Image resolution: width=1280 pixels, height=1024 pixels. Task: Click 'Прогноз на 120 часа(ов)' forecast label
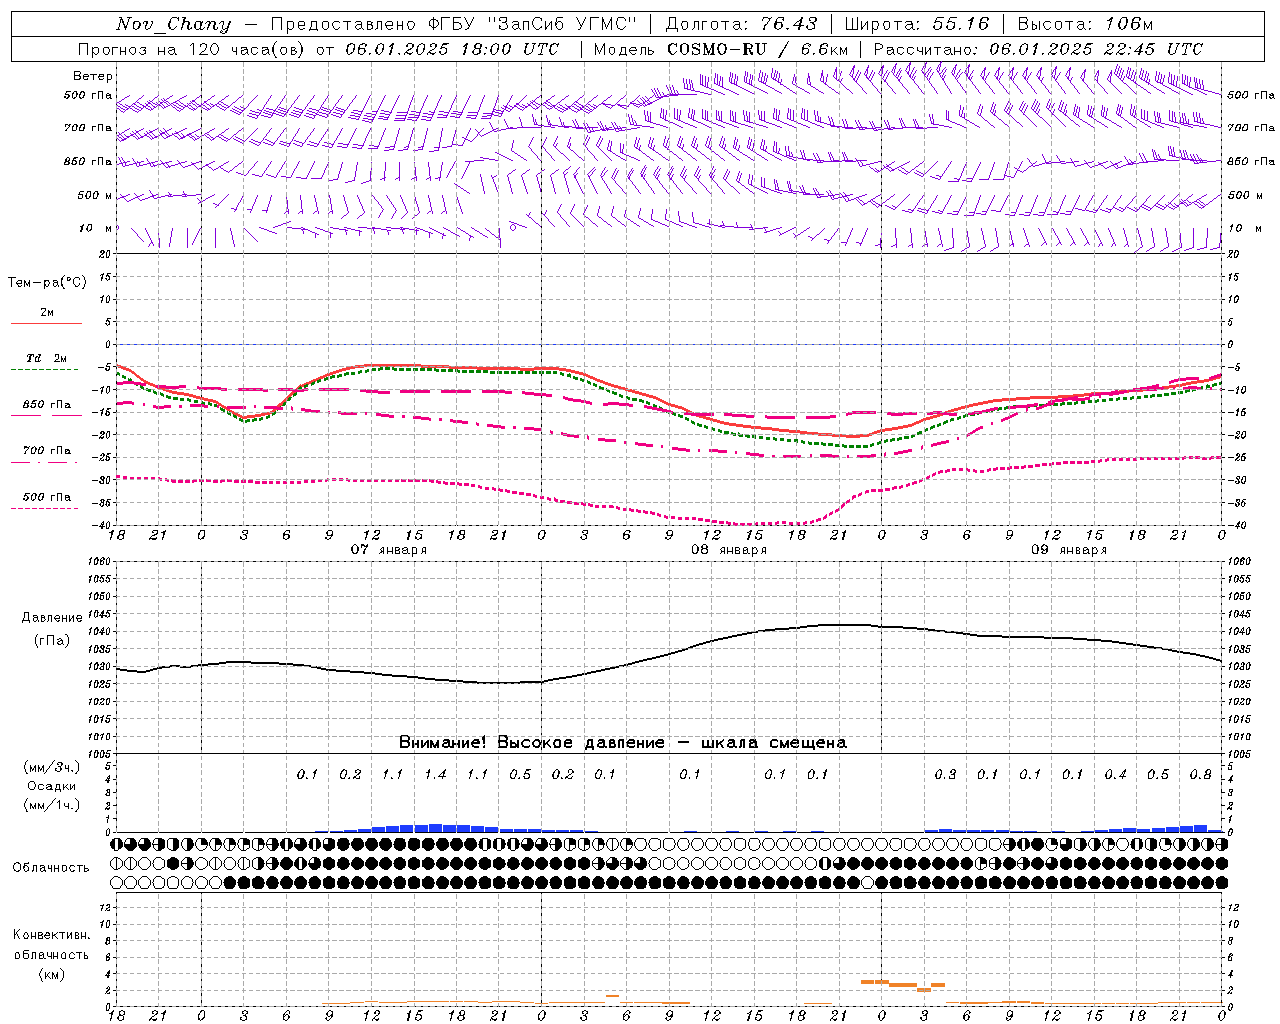(x=192, y=49)
